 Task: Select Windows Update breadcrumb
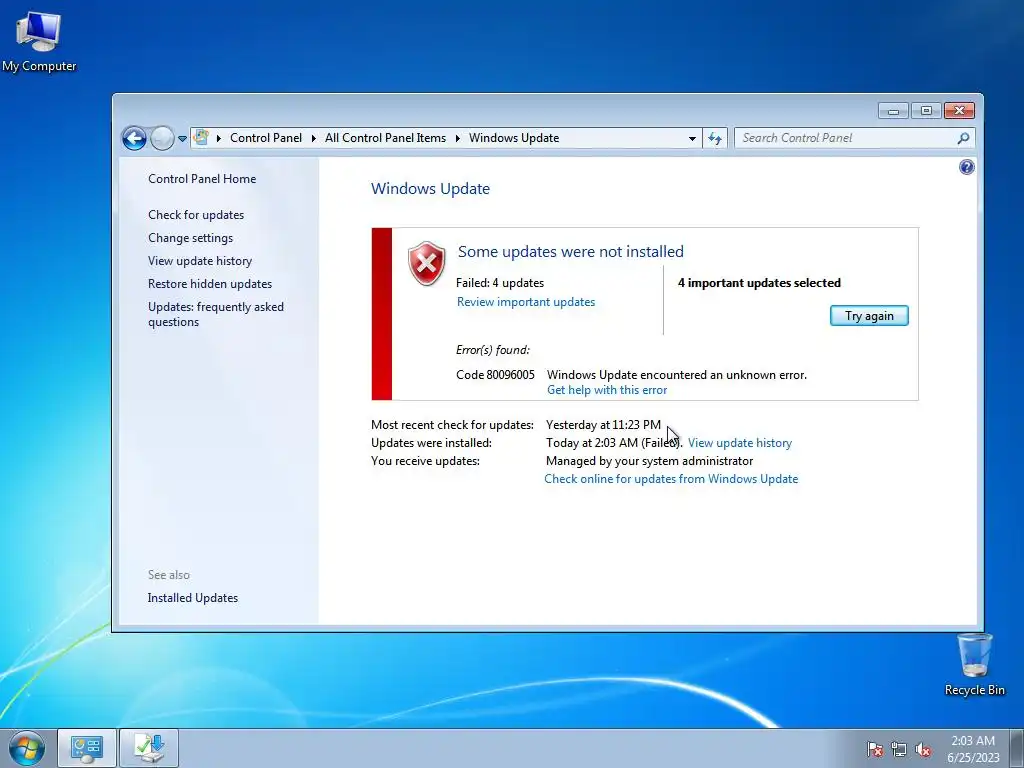click(514, 138)
